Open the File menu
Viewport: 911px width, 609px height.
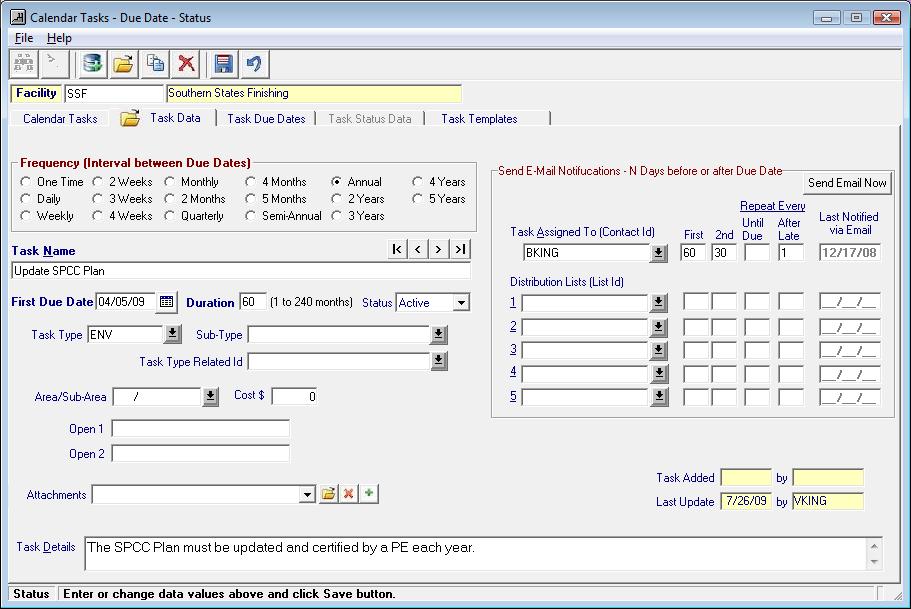24,38
